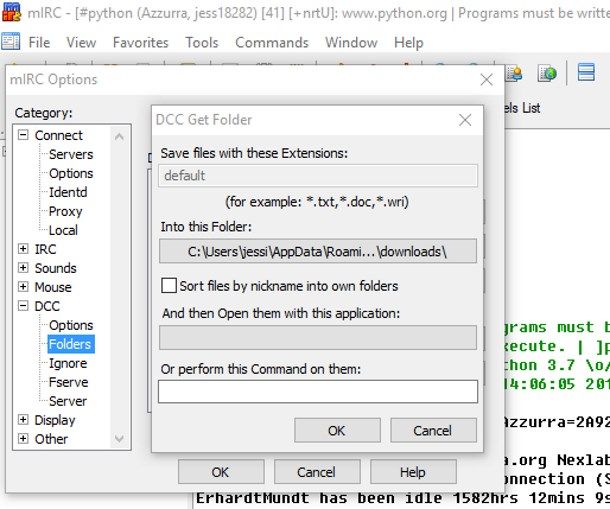Enable Sort files by nickname checkbox
Viewport: 610px width, 509px height.
tap(169, 286)
